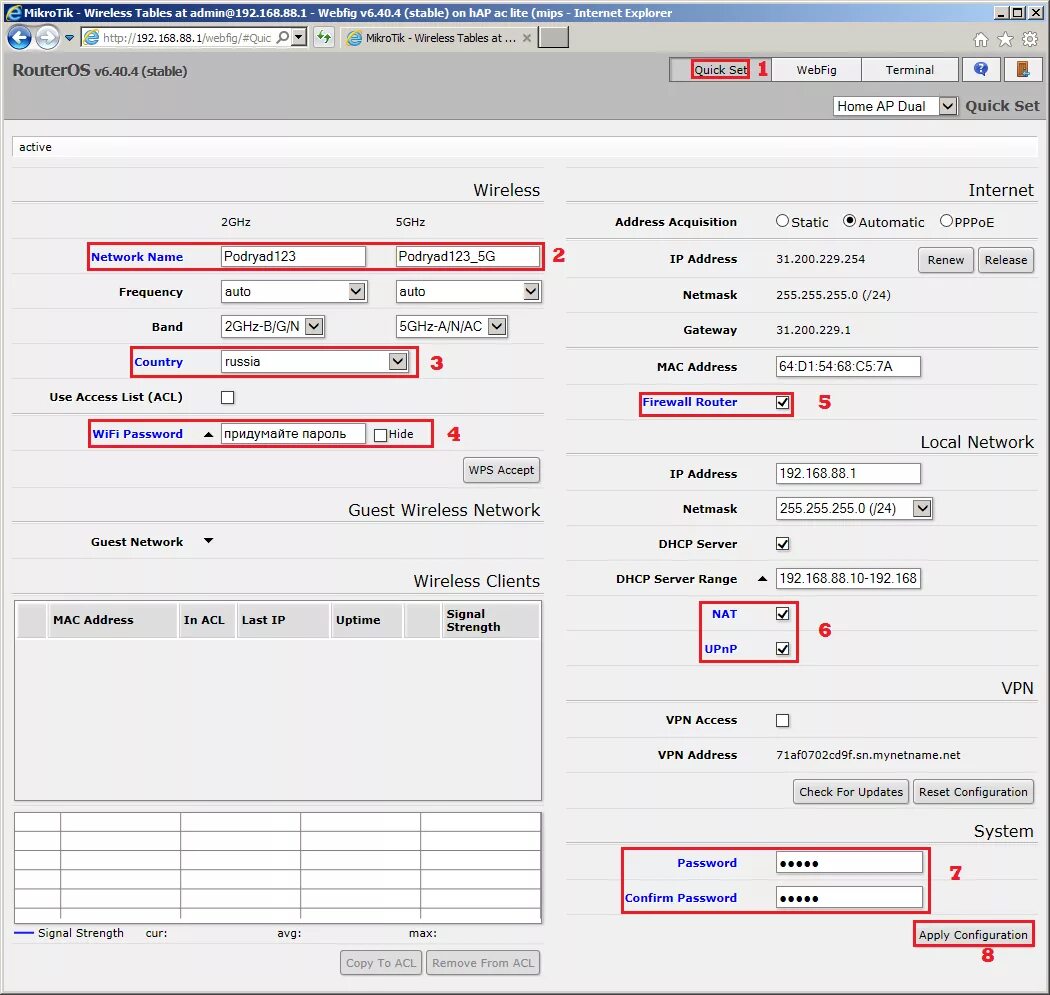Click the Confirm Password field
1050x995 pixels.
[849, 897]
